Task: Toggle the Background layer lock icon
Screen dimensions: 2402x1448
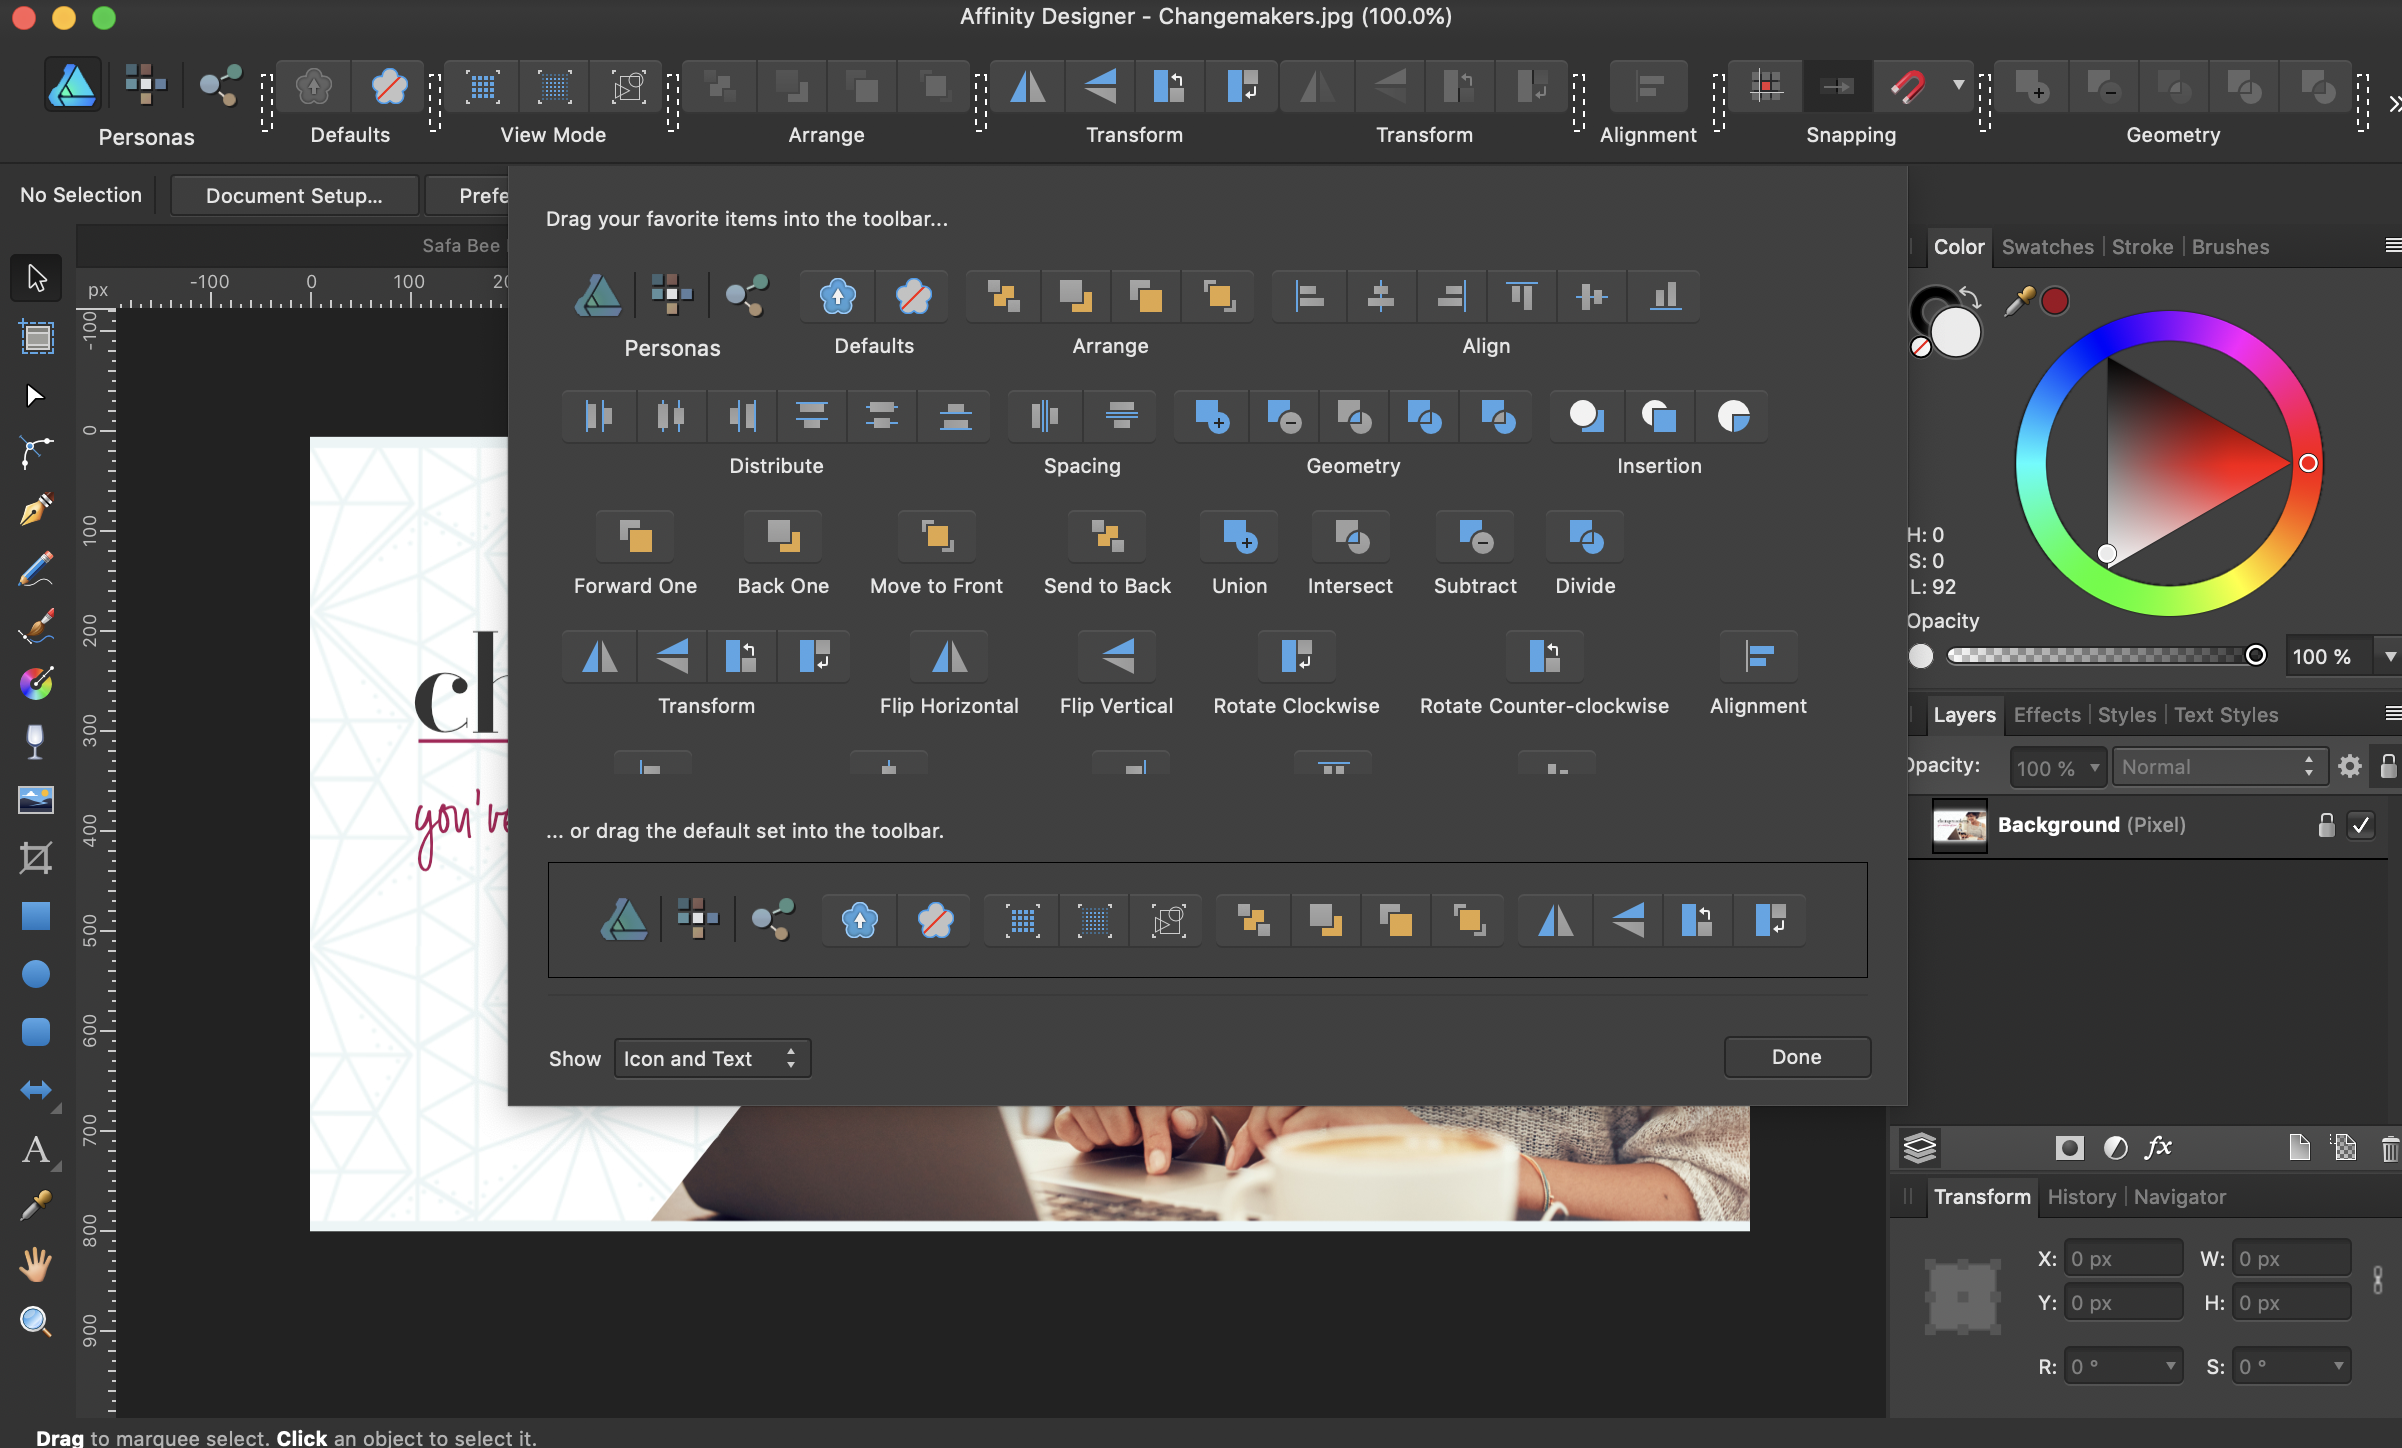Action: 2327,825
